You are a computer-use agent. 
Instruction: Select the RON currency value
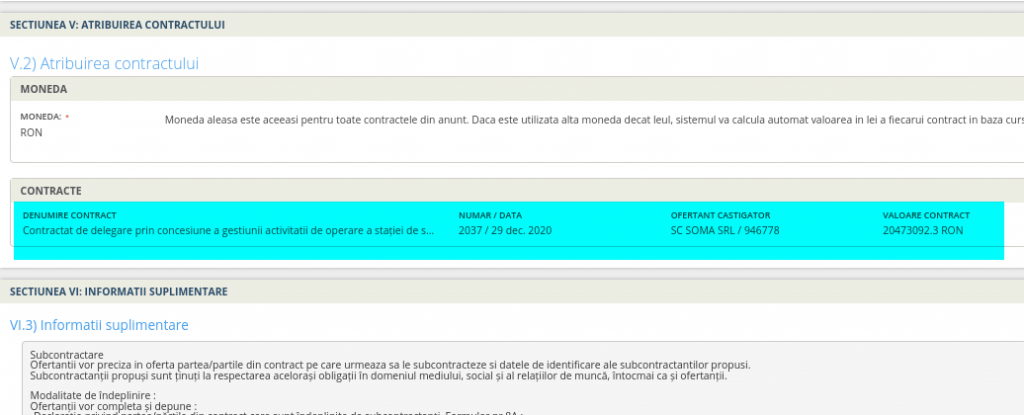pyautogui.click(x=31, y=132)
